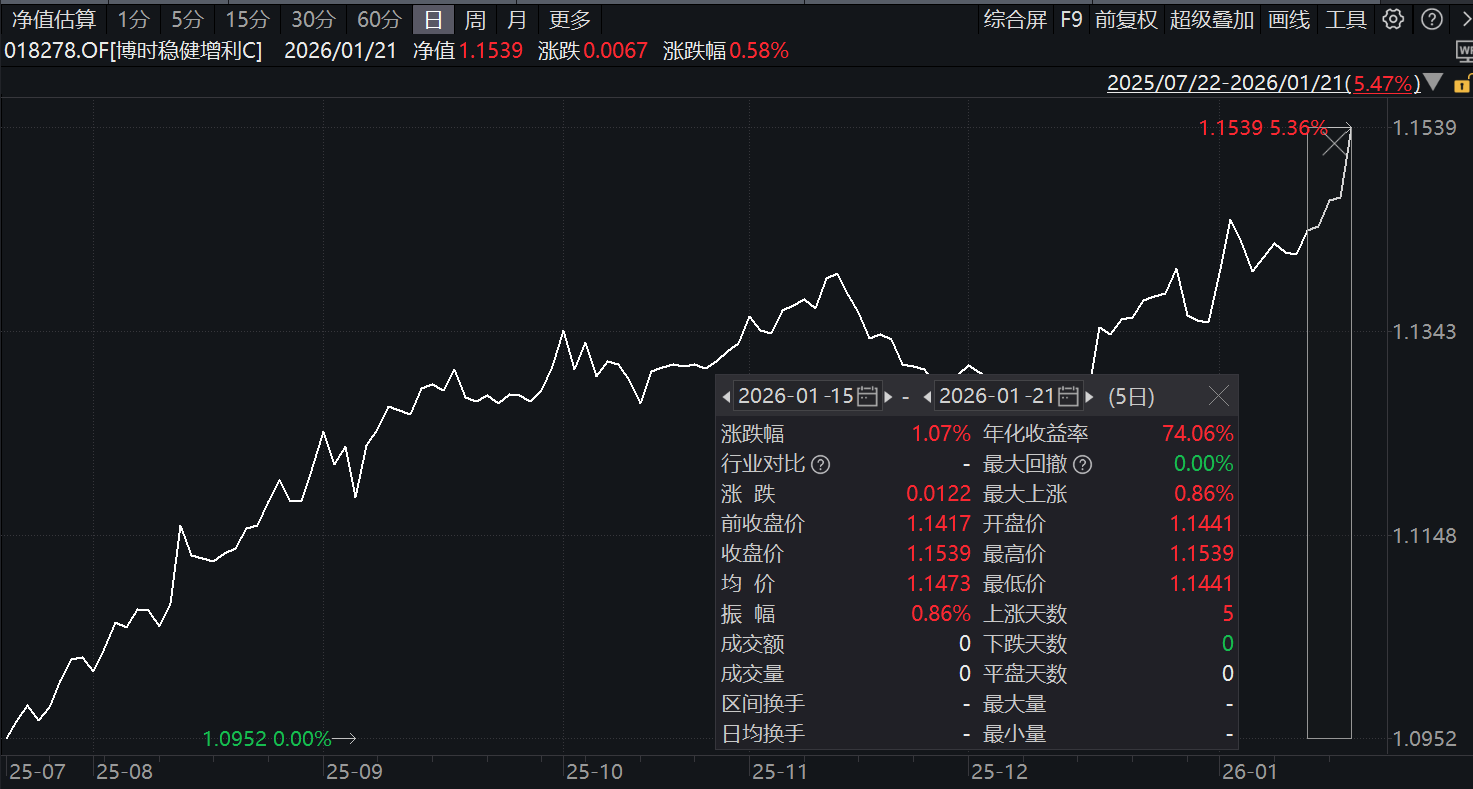Viewport: 1473px width, 789px height.
Task: Click the 前收盘价 value 1.1417
Action: 939,524
